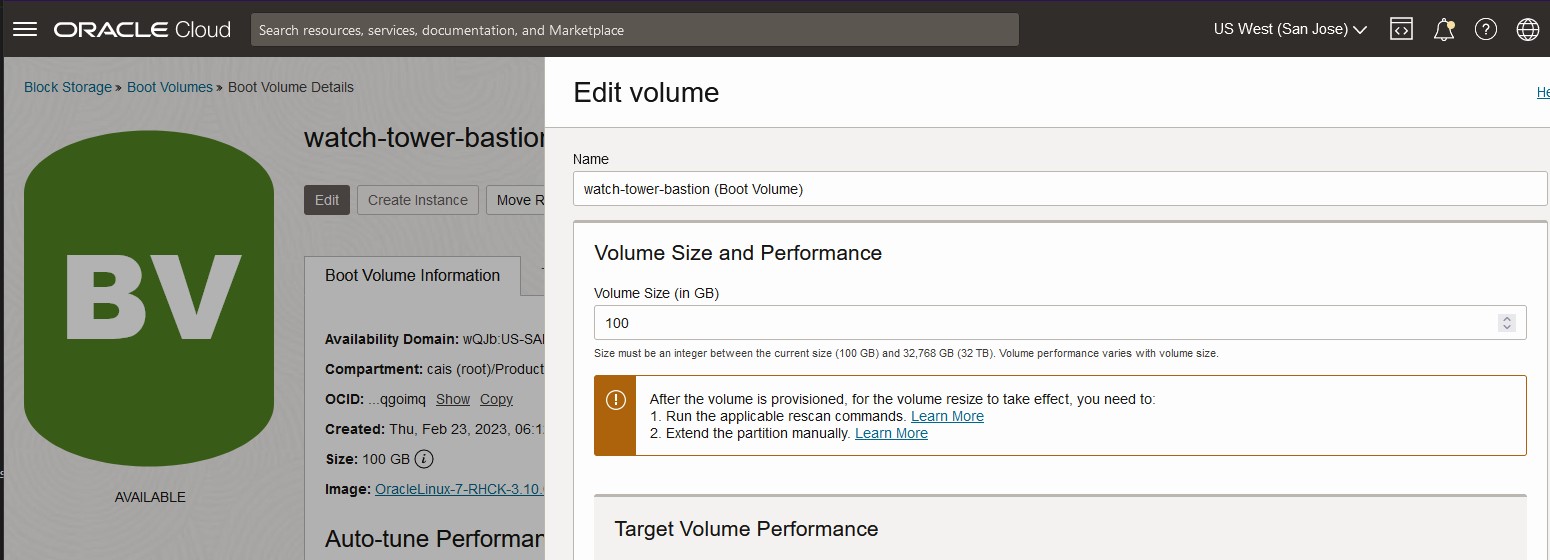This screenshot has height=560, width=1550.
Task: Click inside the volume Name field
Action: (x=1059, y=188)
